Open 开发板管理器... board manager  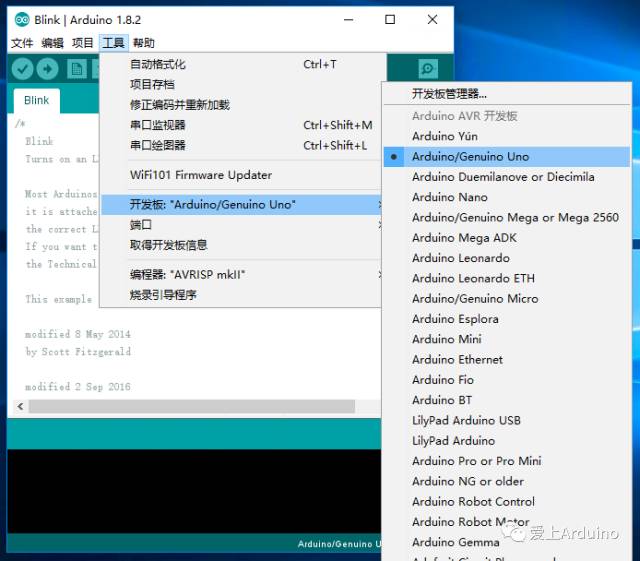(507, 94)
